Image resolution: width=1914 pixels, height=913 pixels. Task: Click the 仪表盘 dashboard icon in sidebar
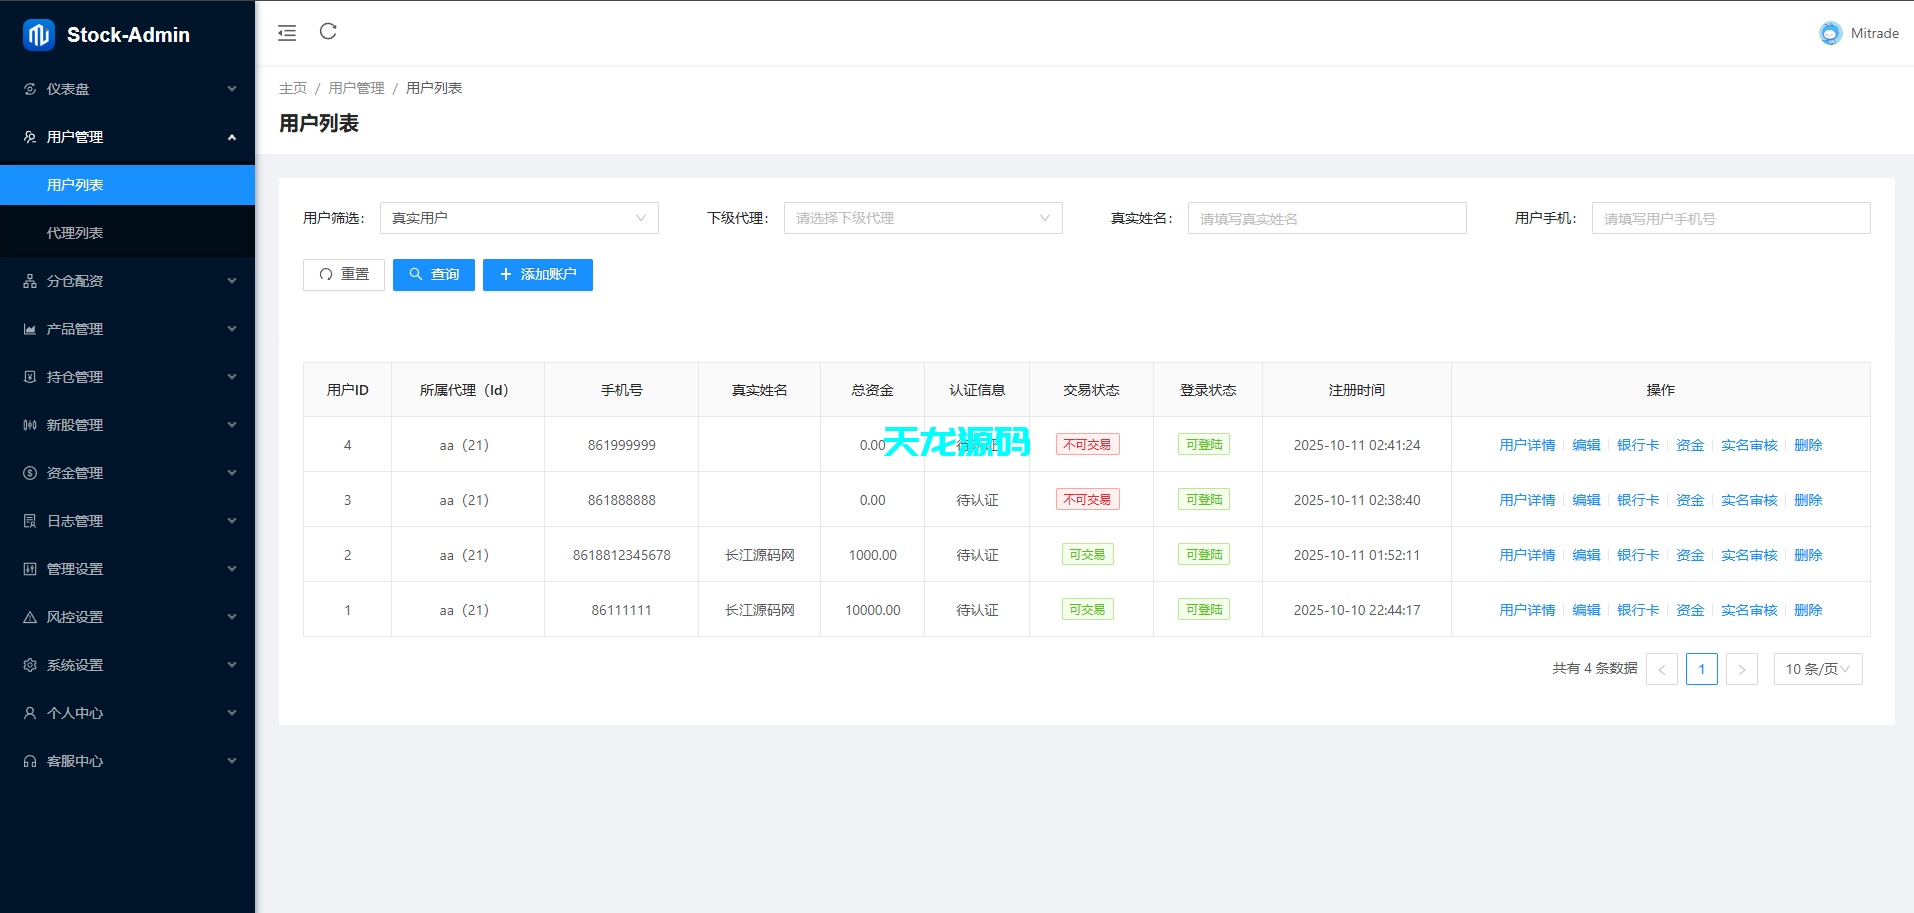pyautogui.click(x=30, y=89)
